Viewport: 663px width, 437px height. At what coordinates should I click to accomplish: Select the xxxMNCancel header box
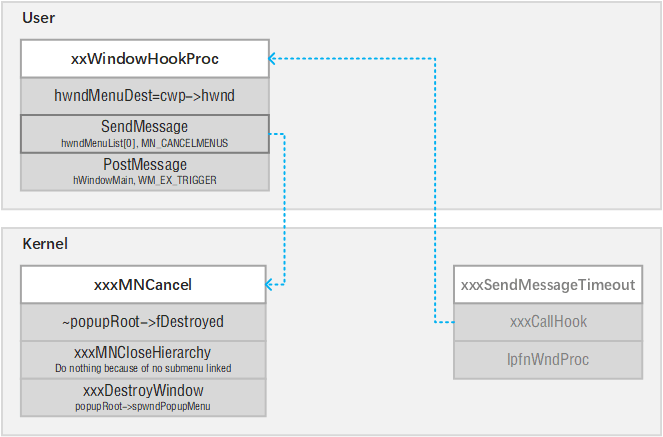(142, 284)
